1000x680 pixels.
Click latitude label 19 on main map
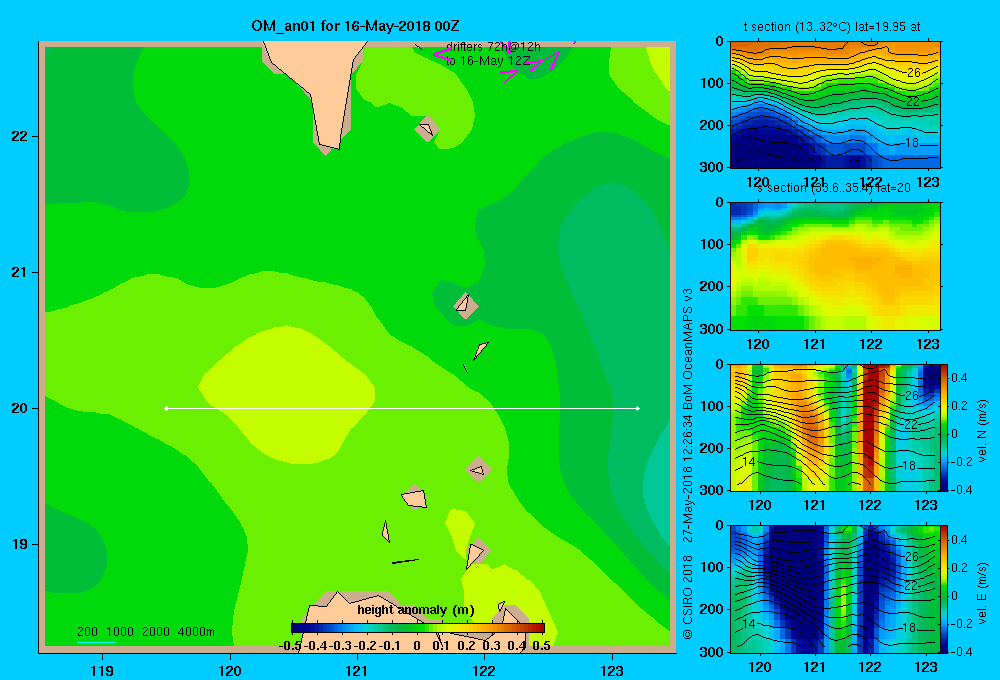pos(20,544)
